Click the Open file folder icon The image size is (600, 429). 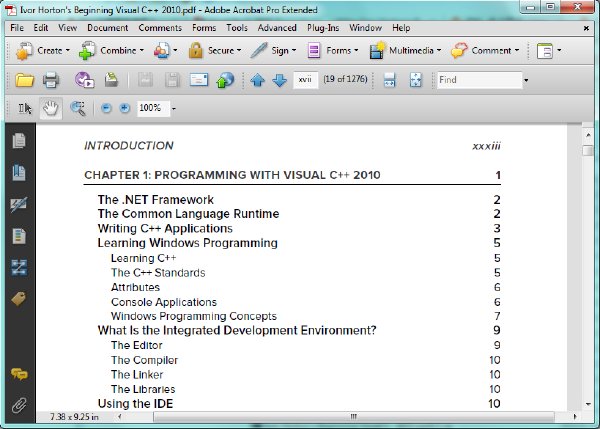[24, 80]
